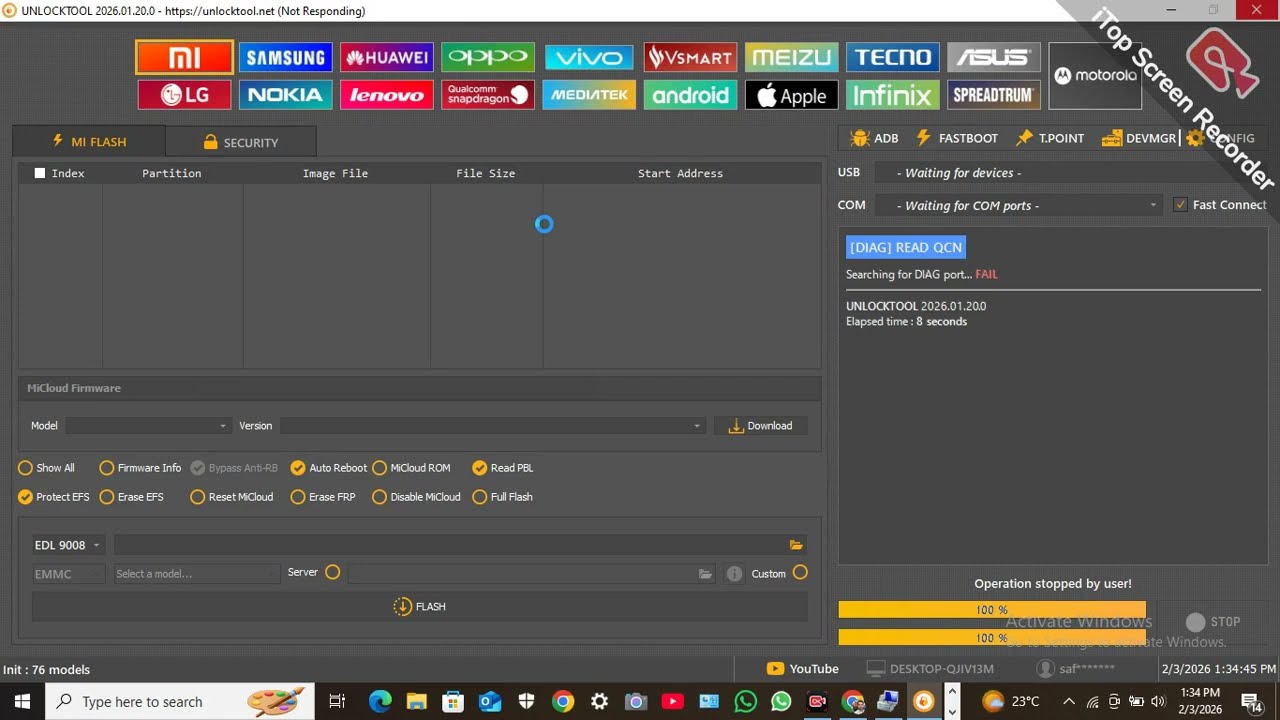
Task: Open server file folder icon
Action: tap(705, 573)
